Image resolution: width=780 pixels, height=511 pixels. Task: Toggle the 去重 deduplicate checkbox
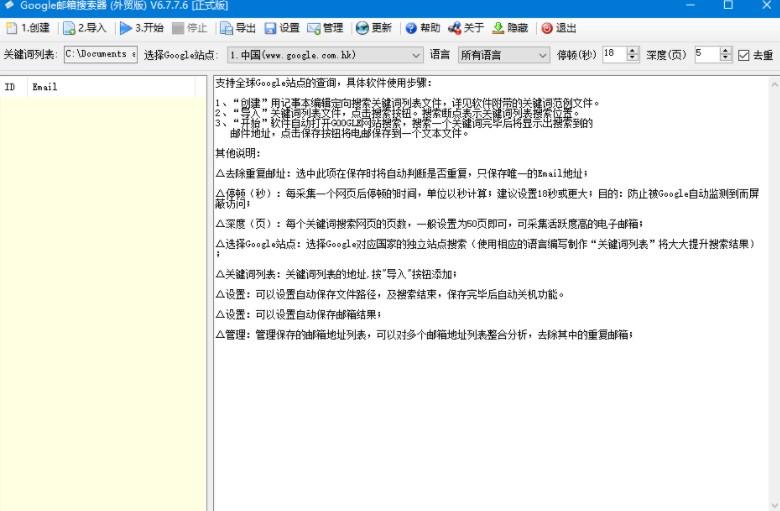pos(744,55)
